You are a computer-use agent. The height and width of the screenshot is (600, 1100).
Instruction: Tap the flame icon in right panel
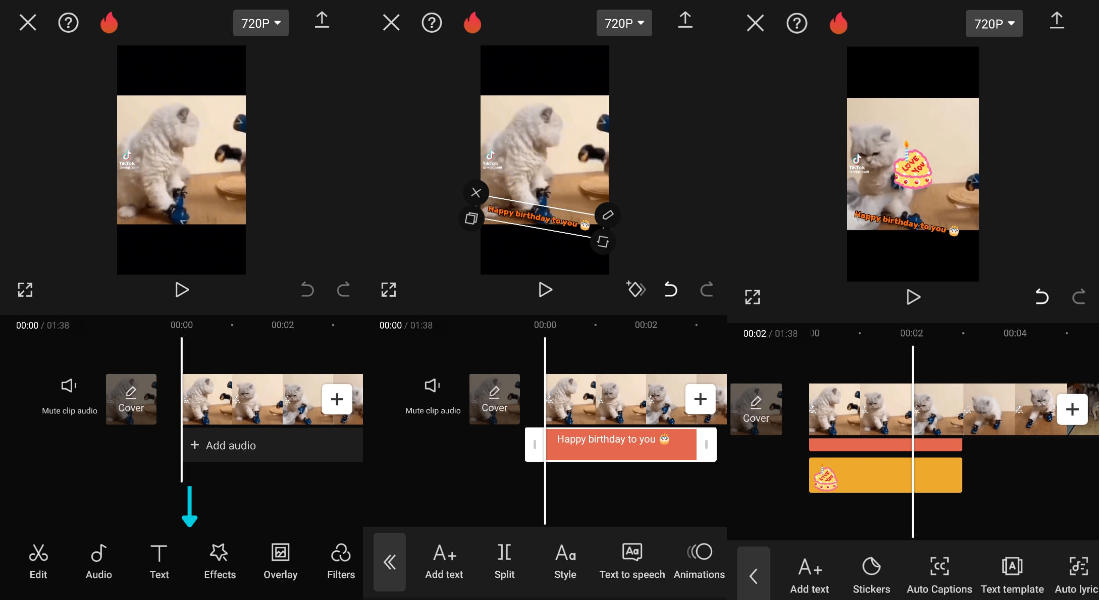coord(838,24)
